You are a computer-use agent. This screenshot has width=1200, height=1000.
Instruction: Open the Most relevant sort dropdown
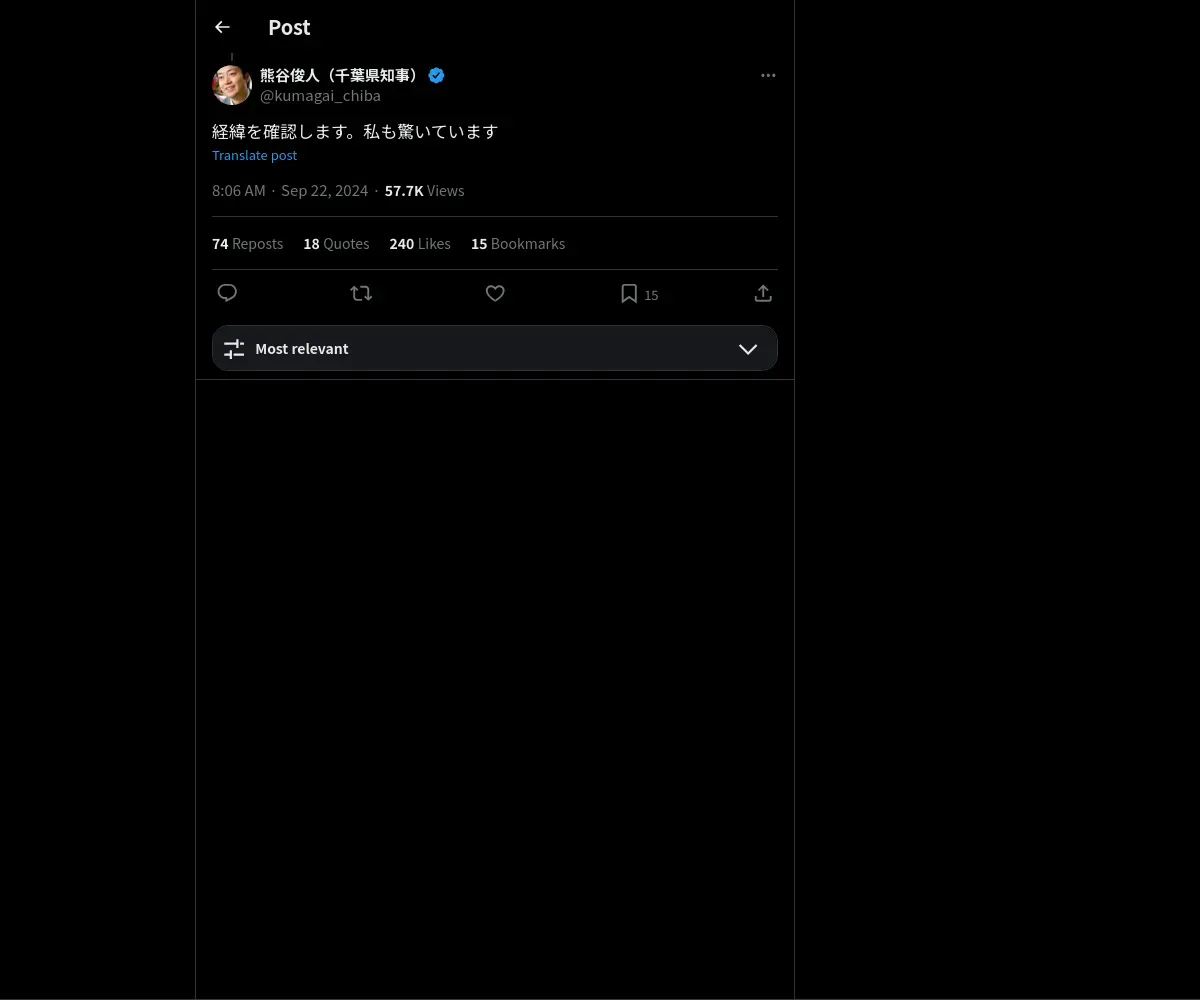[x=494, y=349]
